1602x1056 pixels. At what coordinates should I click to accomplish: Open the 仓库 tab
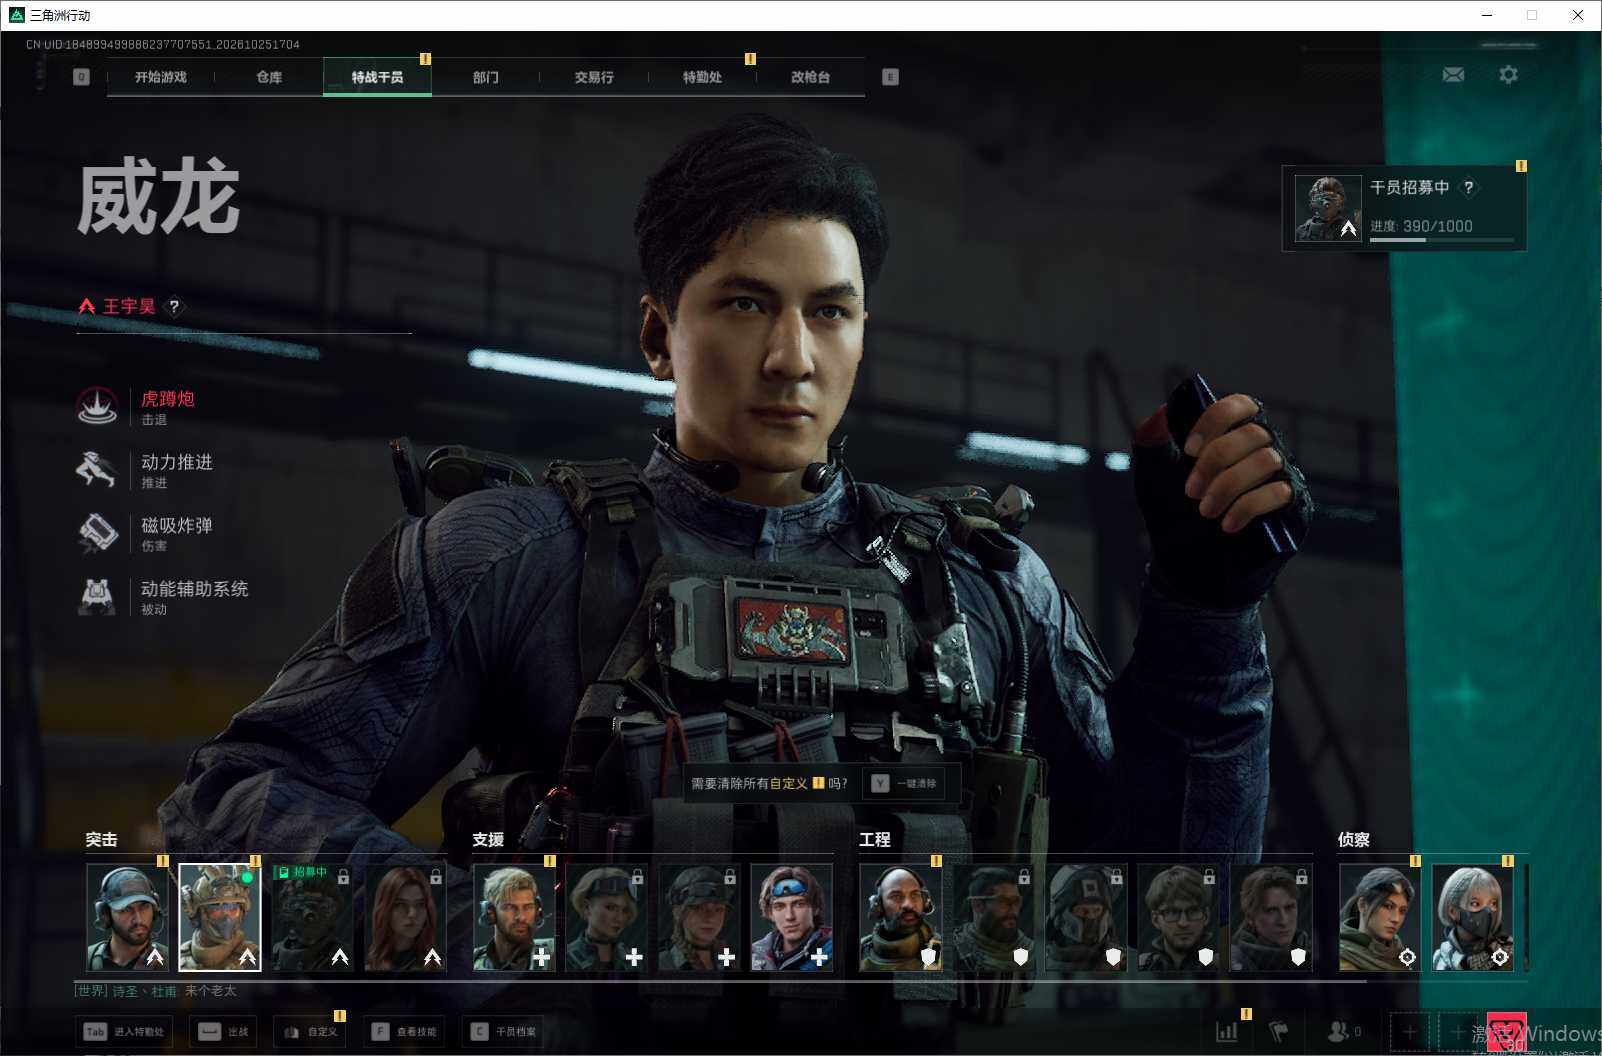[269, 77]
